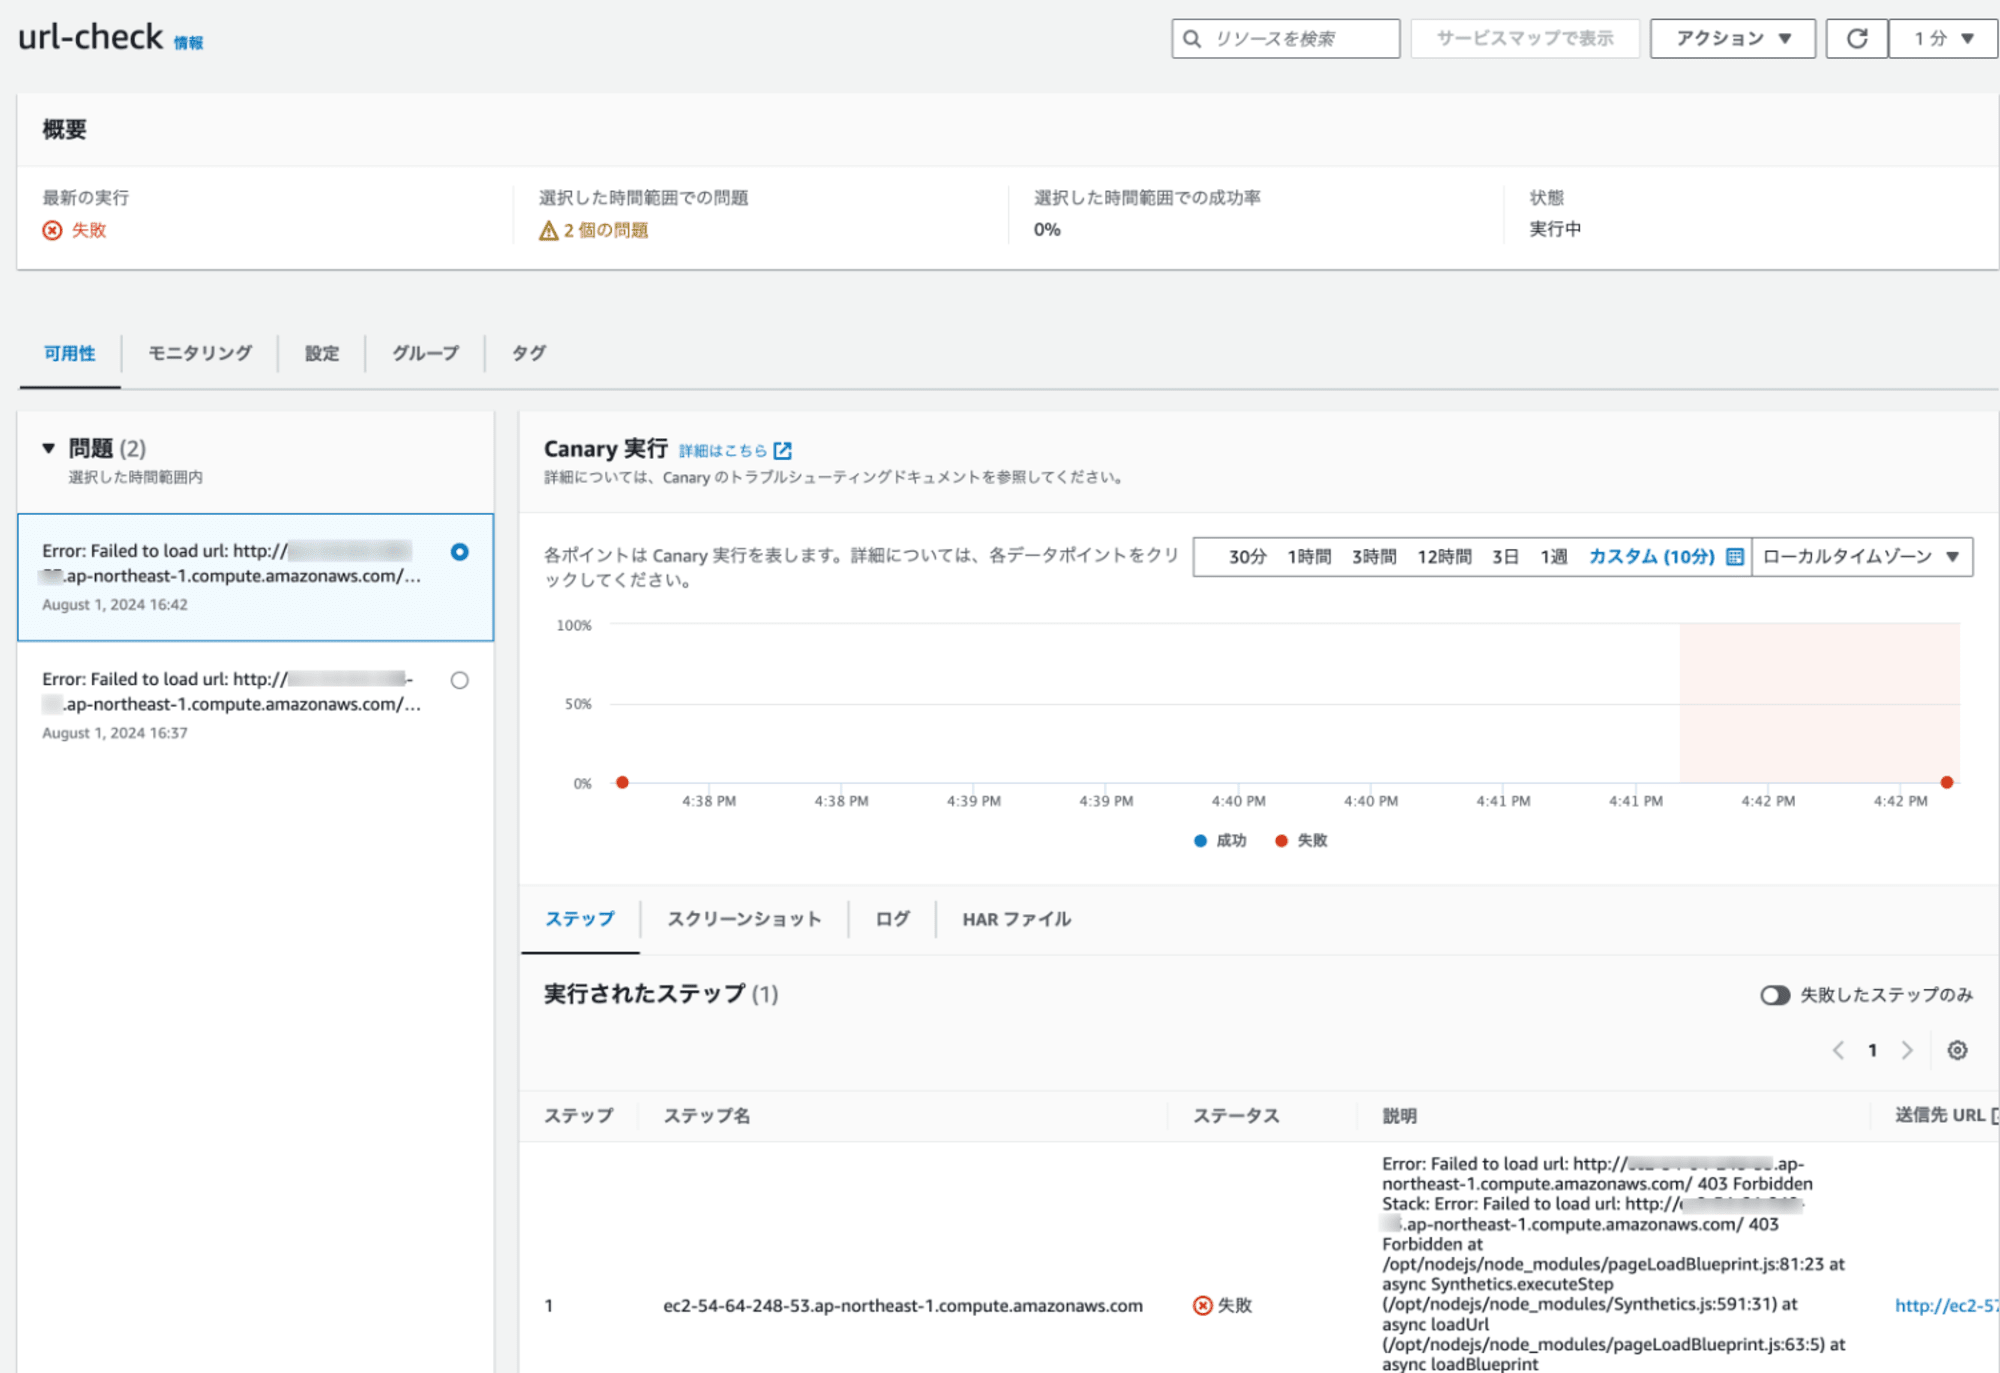Open the external link icon beside 詳細はこちら
Image resolution: width=2000 pixels, height=1373 pixels.
[x=783, y=451]
